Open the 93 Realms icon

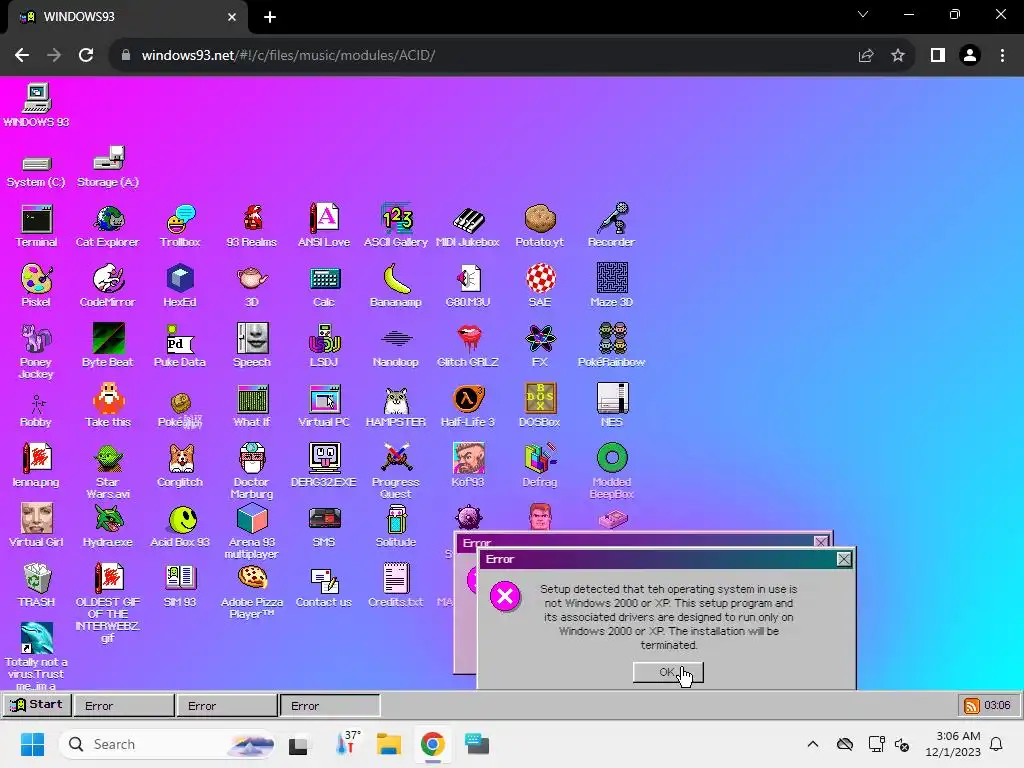click(x=252, y=226)
